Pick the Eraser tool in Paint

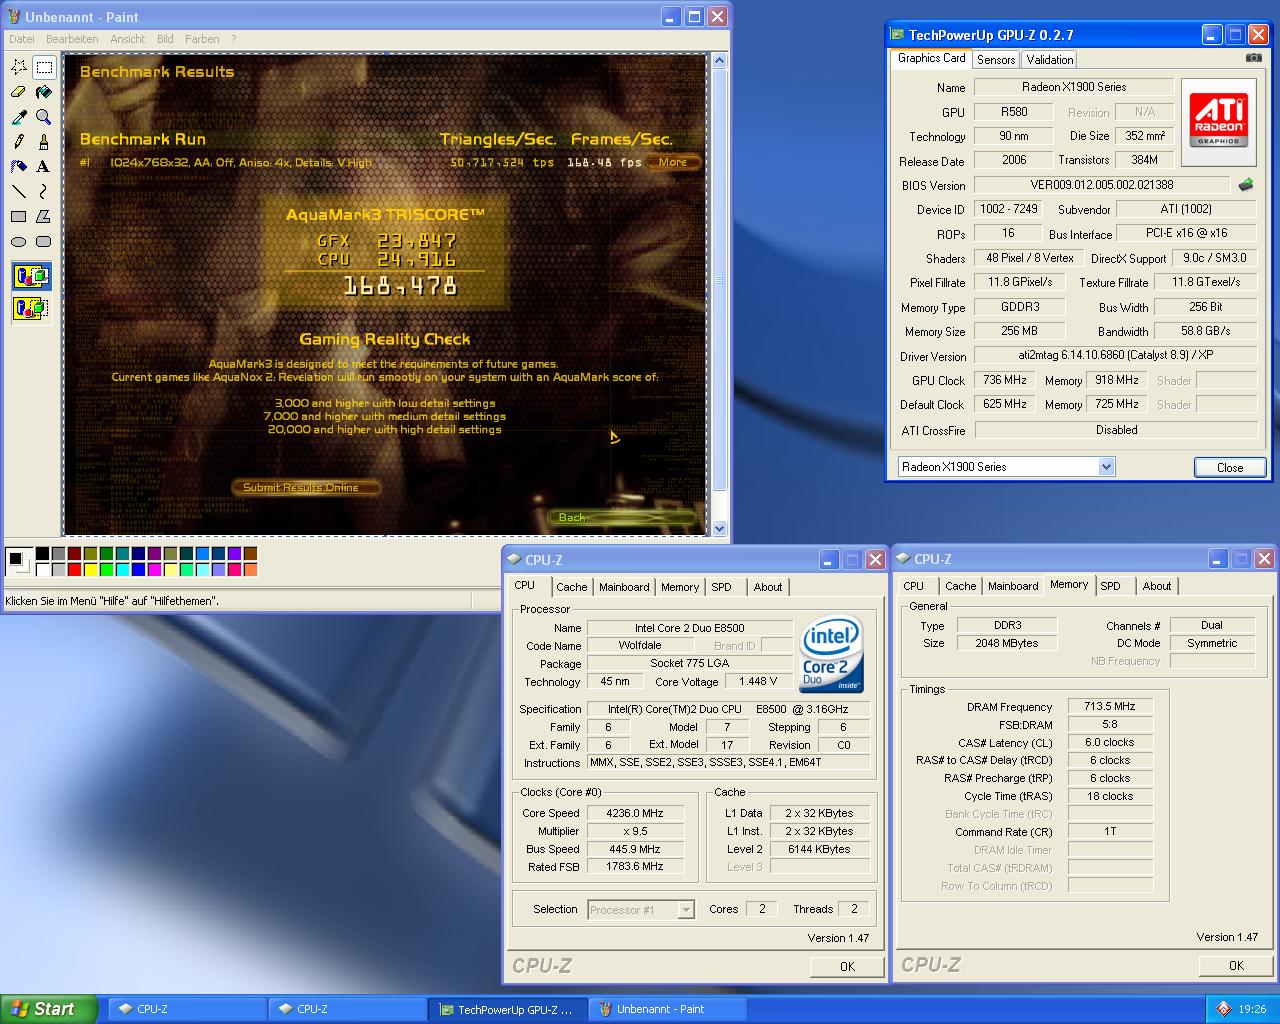[x=19, y=92]
